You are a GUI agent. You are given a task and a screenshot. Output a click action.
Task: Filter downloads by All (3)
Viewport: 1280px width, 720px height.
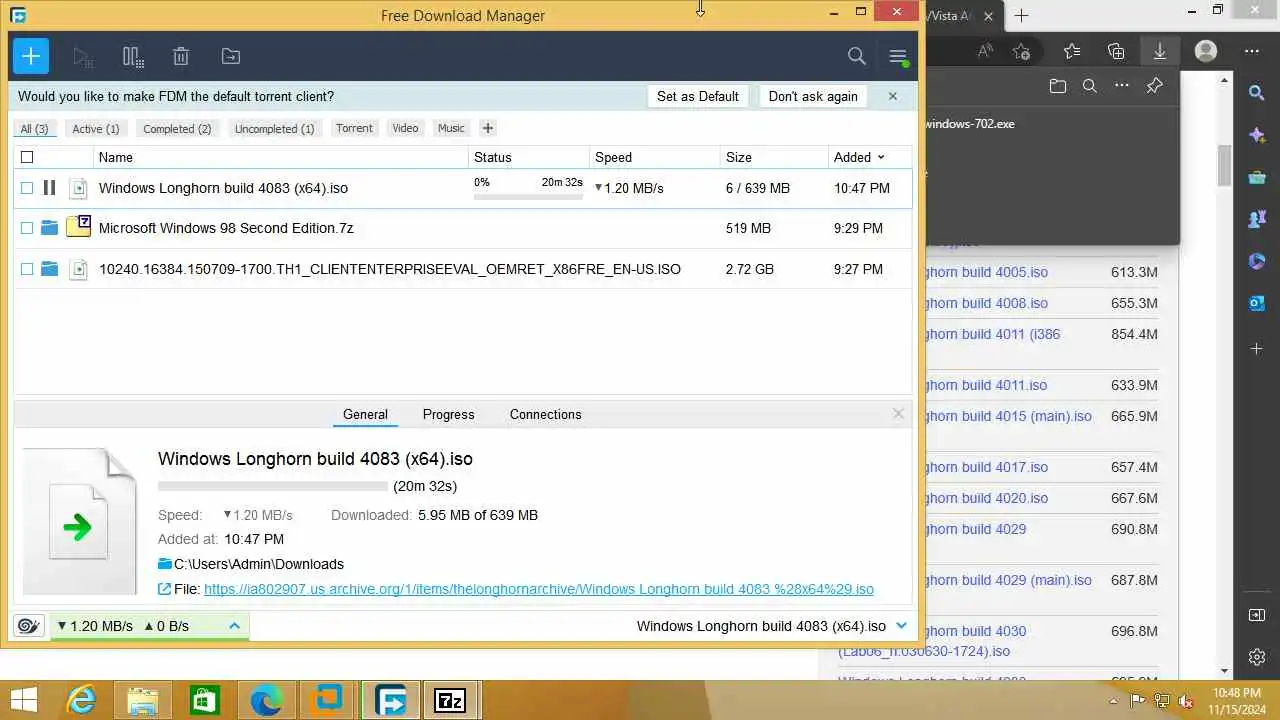coord(35,128)
